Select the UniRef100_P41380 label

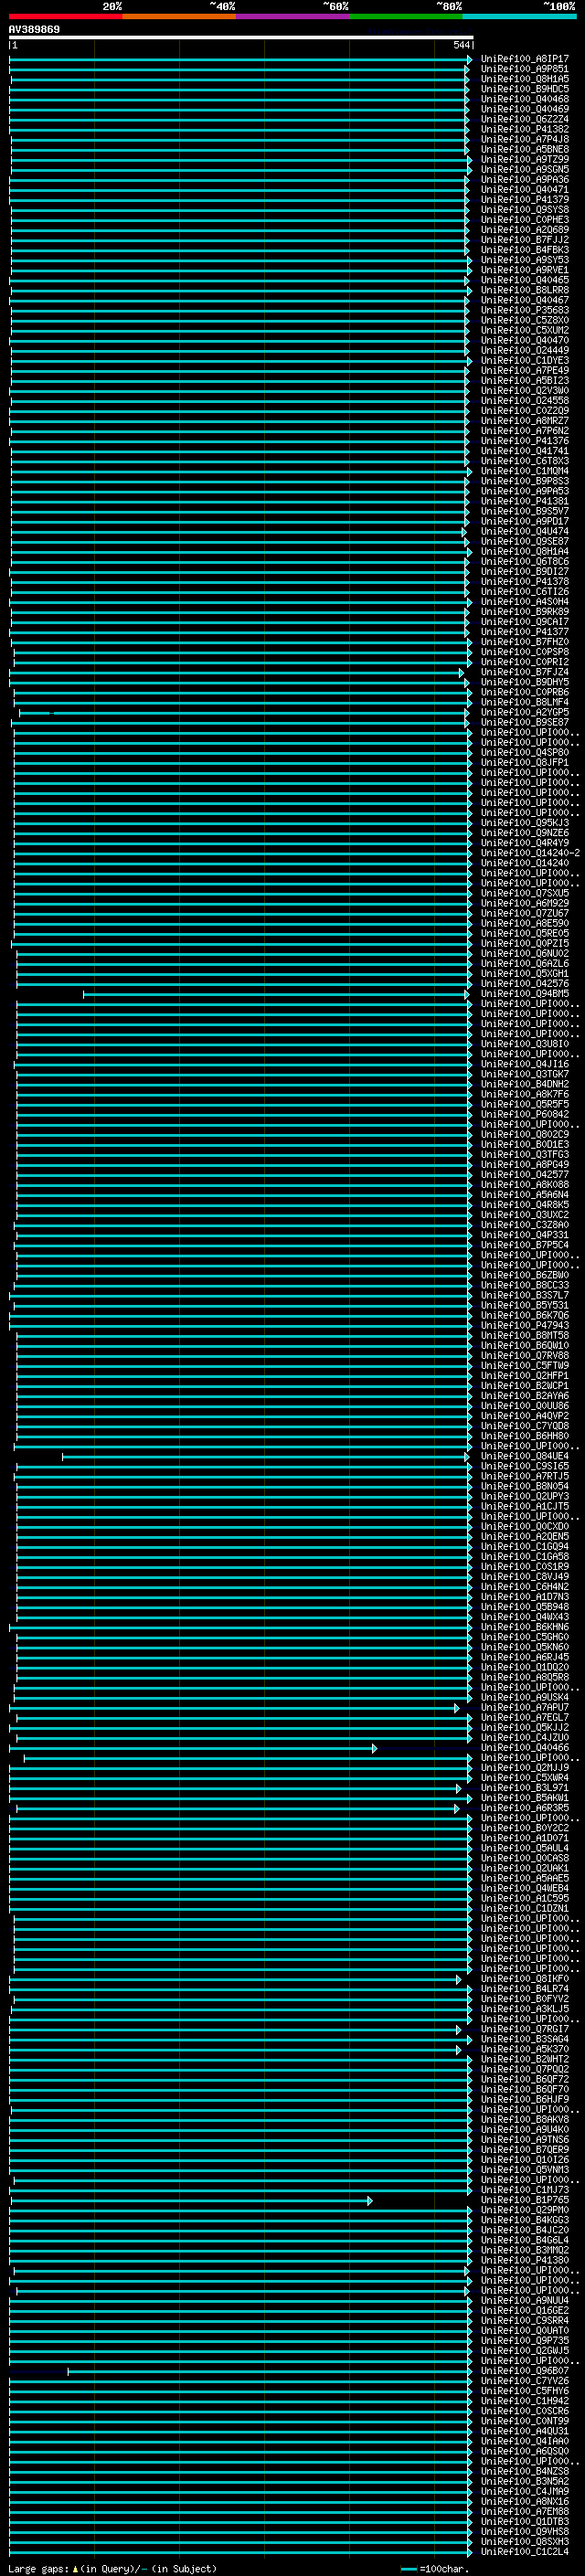tap(524, 2261)
